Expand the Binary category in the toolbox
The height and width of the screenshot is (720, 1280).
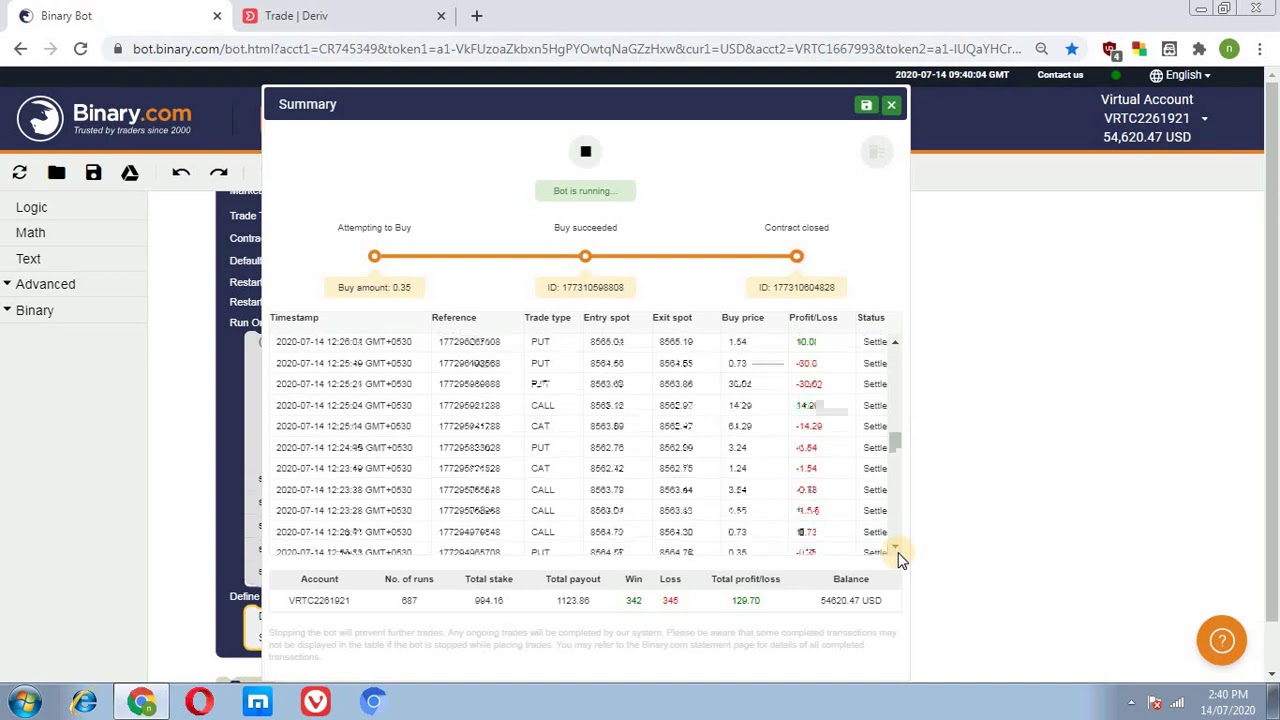tap(35, 310)
